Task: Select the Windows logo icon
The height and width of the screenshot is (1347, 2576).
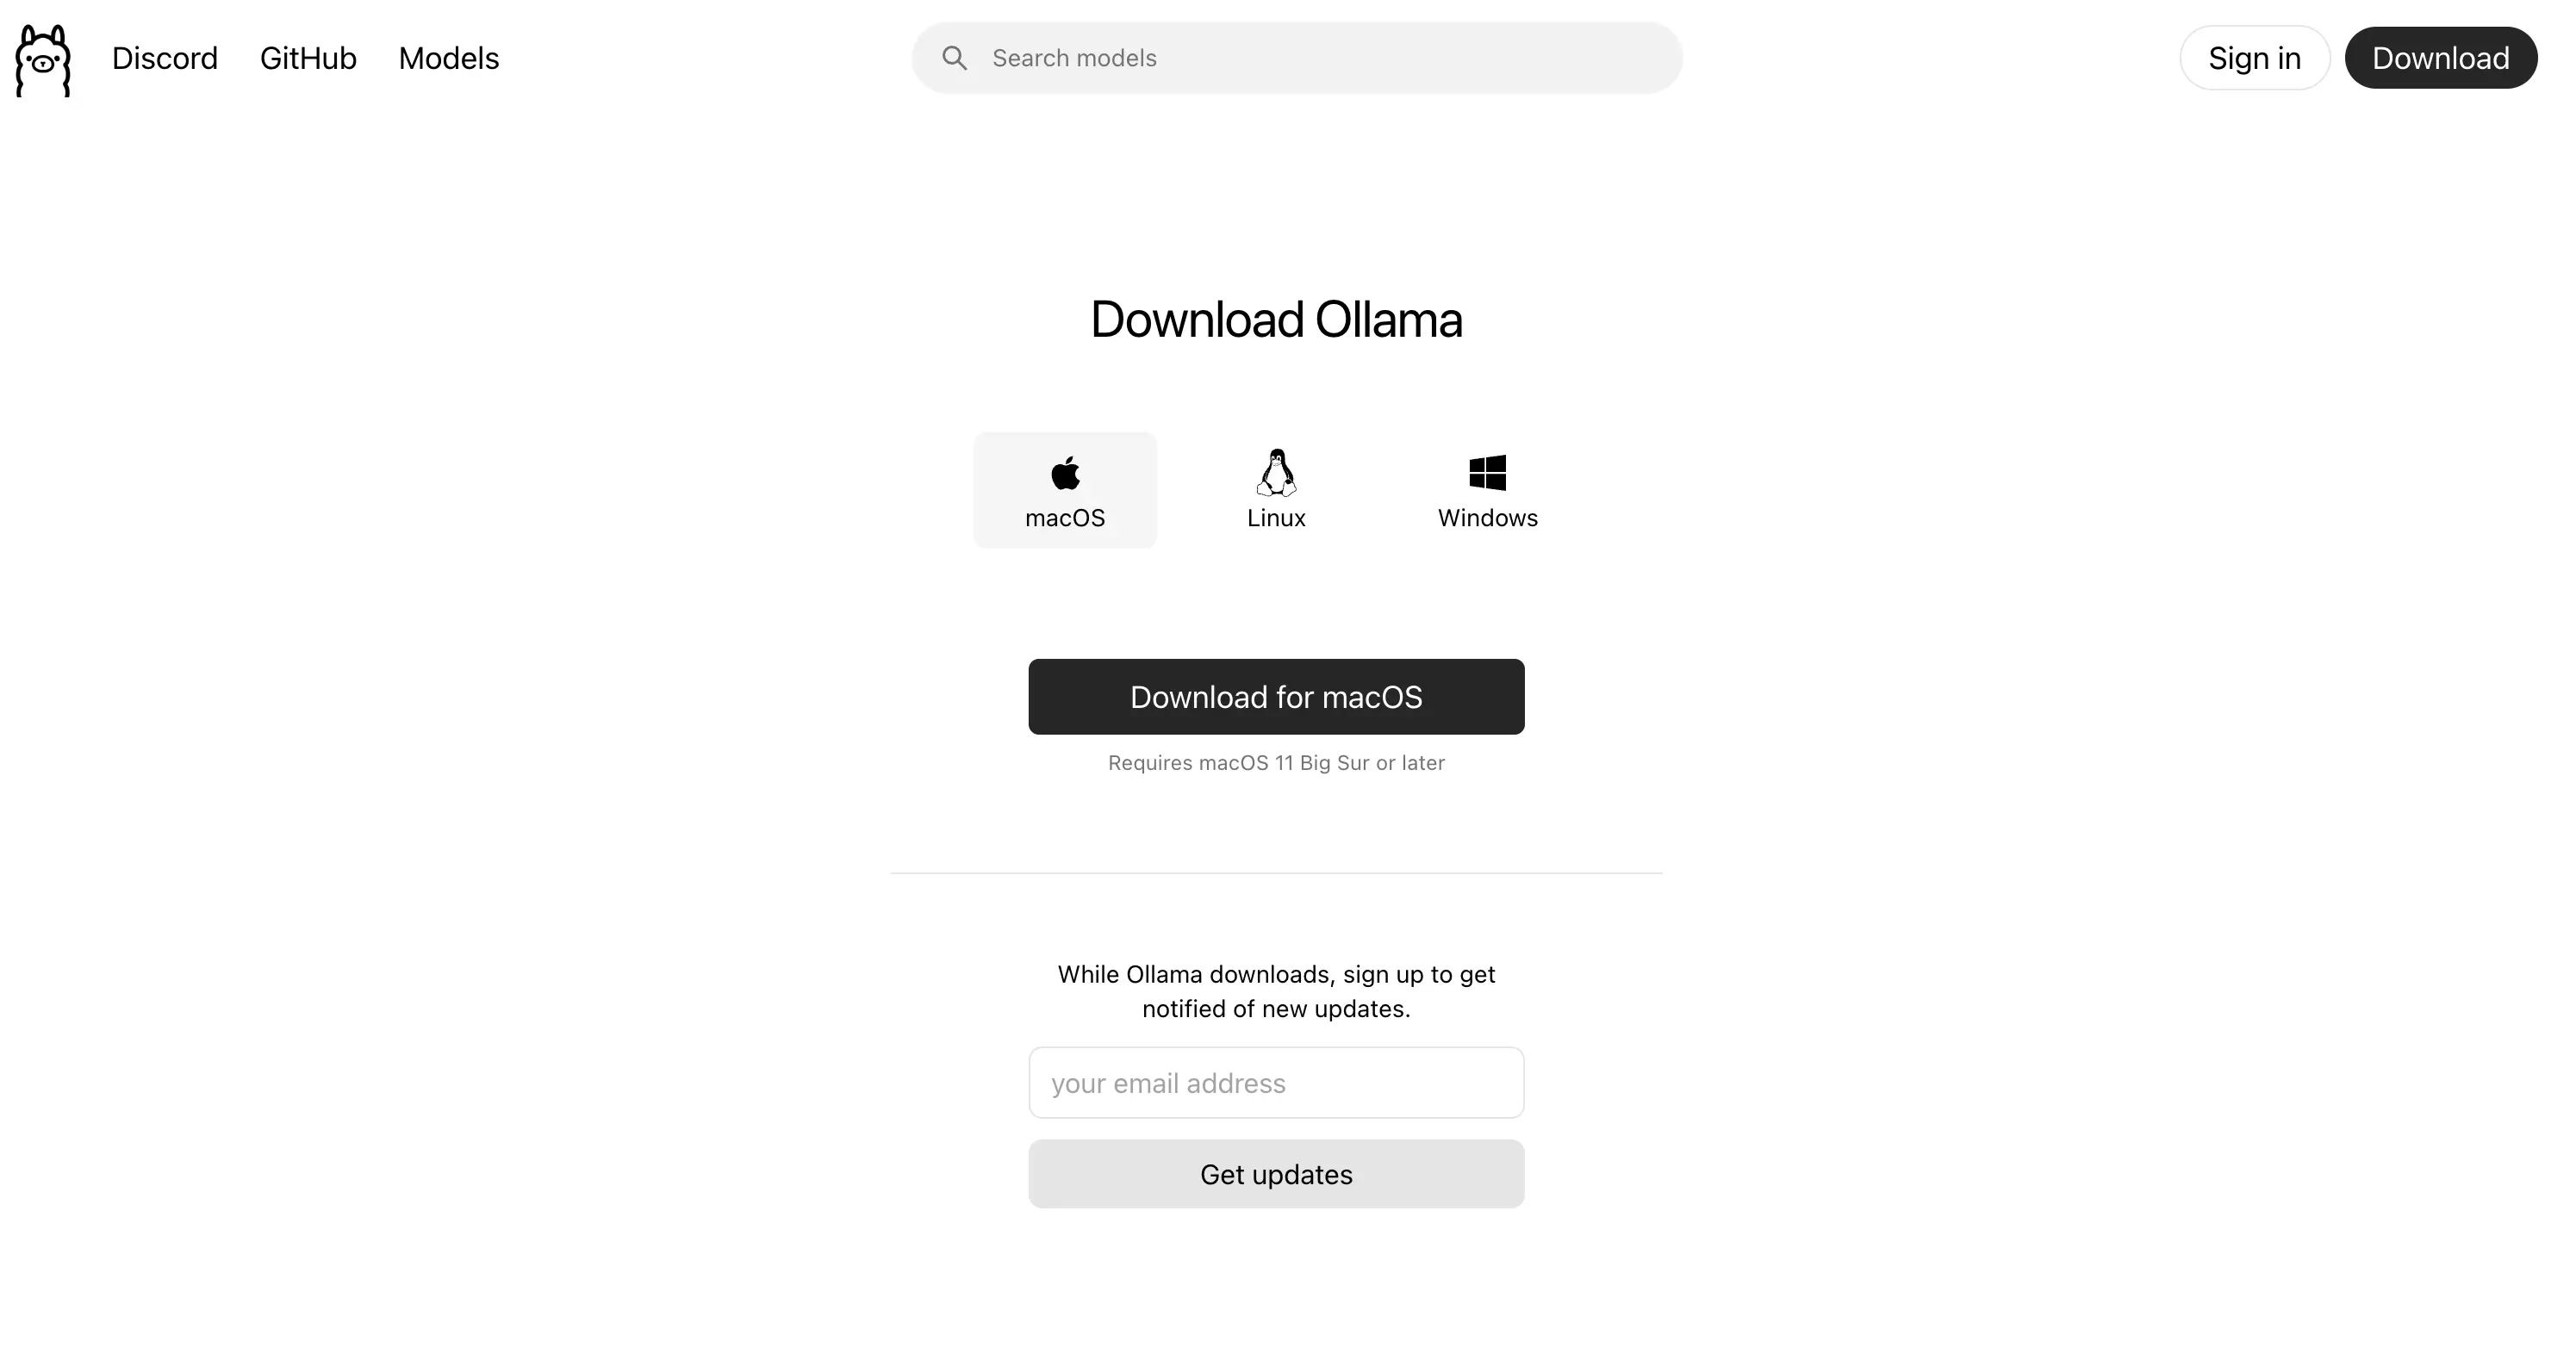Action: pos(1487,472)
